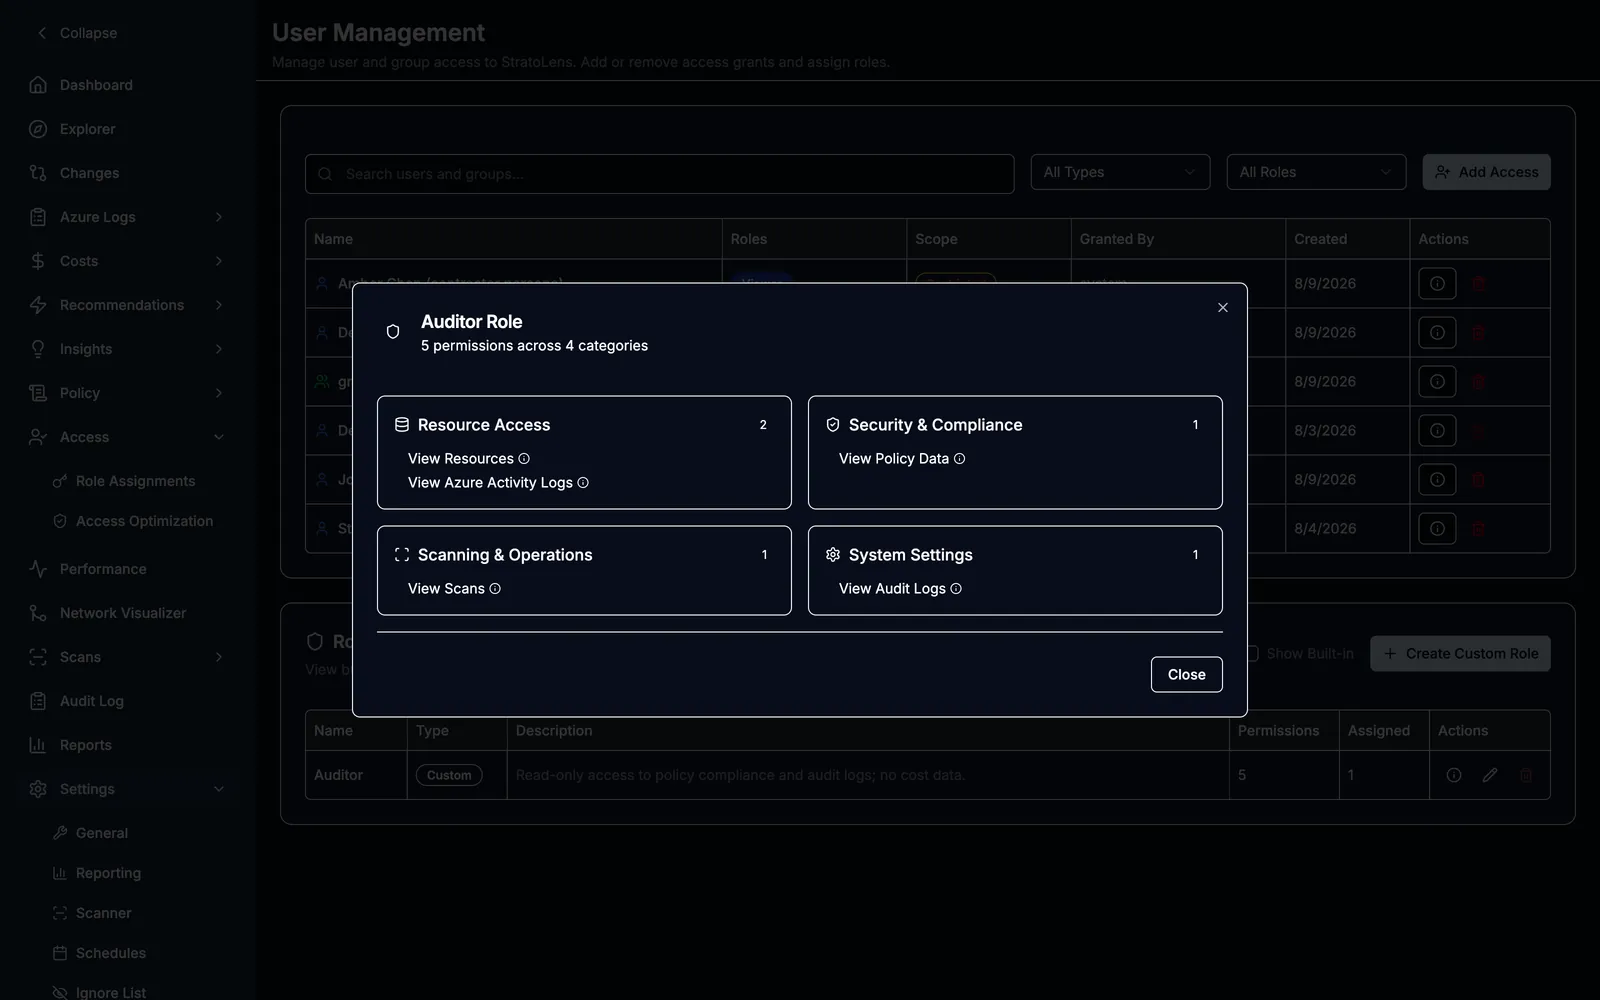Show info for View Azure Activity Logs
Viewport: 1600px width, 1000px height.
[583, 483]
